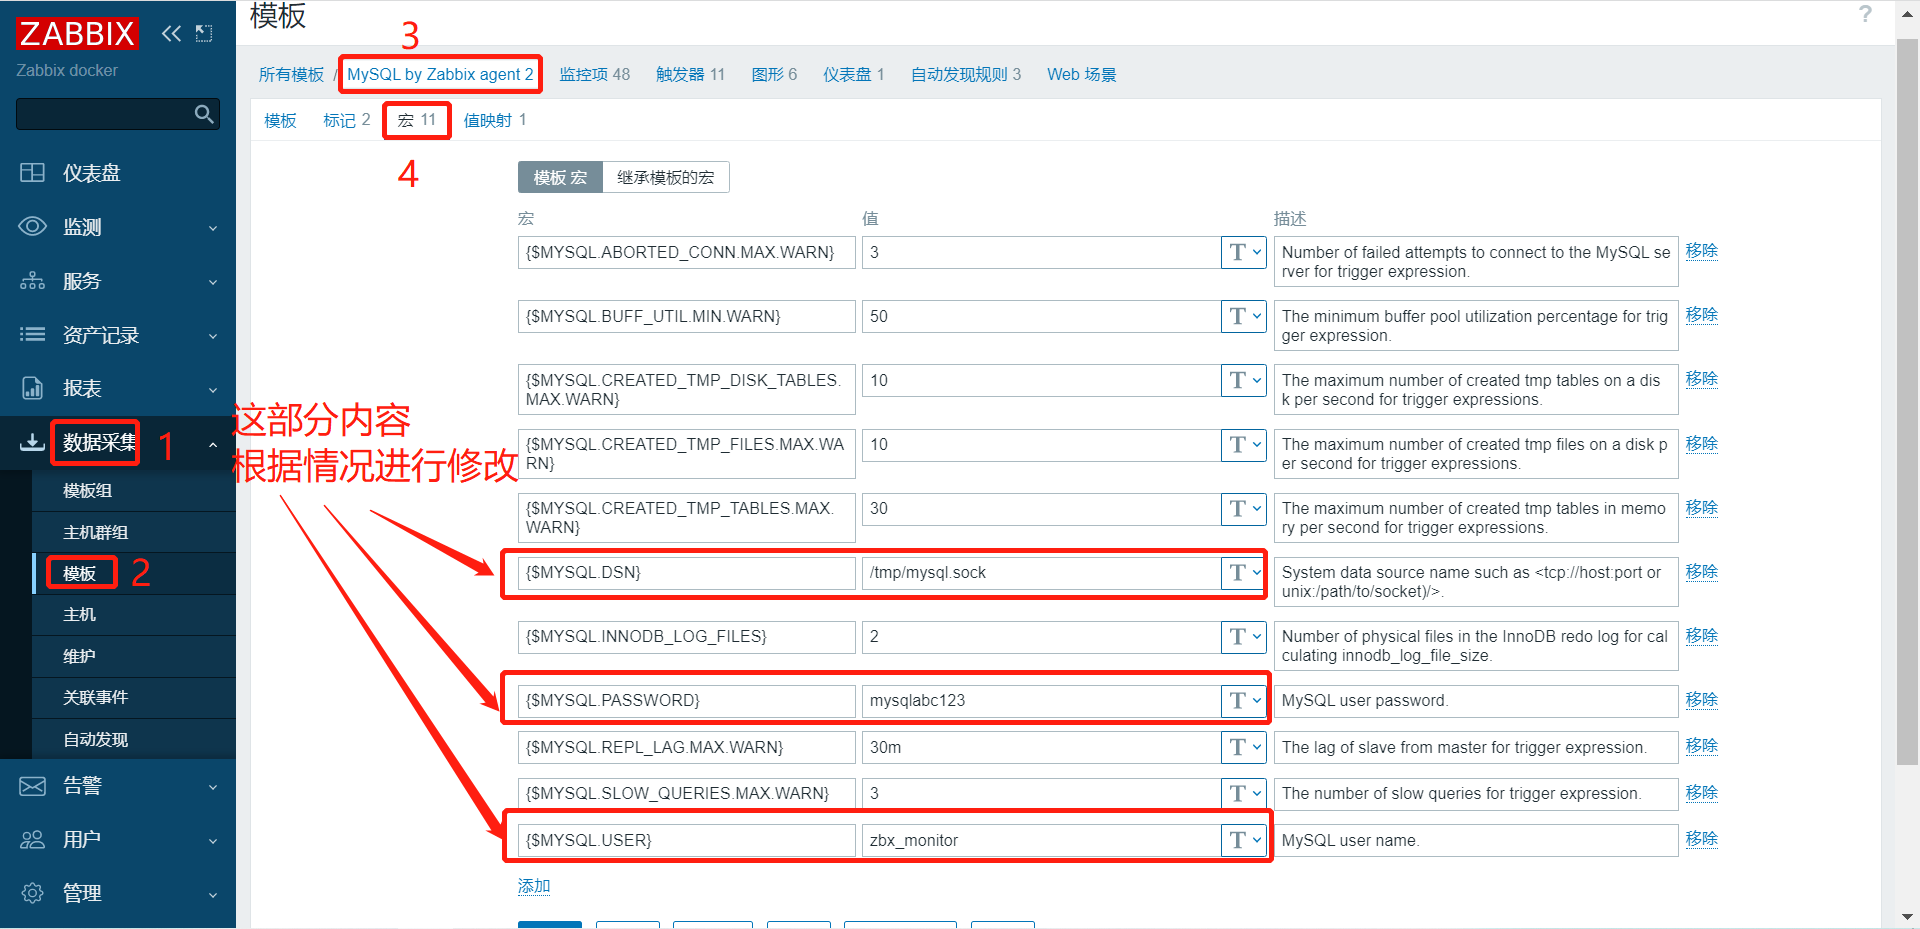Open the 值映射 tab
Image resolution: width=1920 pixels, height=929 pixels.
pyautogui.click(x=495, y=120)
